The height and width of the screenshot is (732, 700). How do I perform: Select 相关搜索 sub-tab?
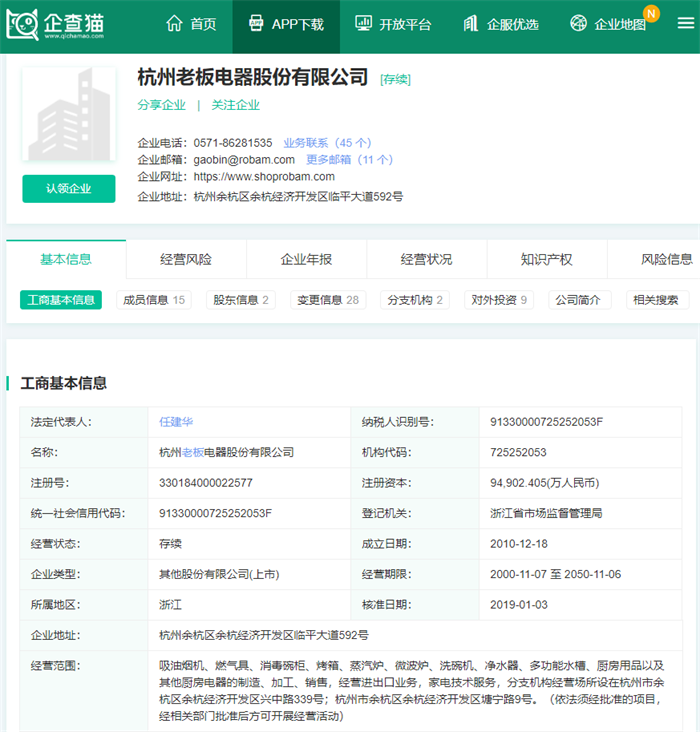[x=656, y=300]
